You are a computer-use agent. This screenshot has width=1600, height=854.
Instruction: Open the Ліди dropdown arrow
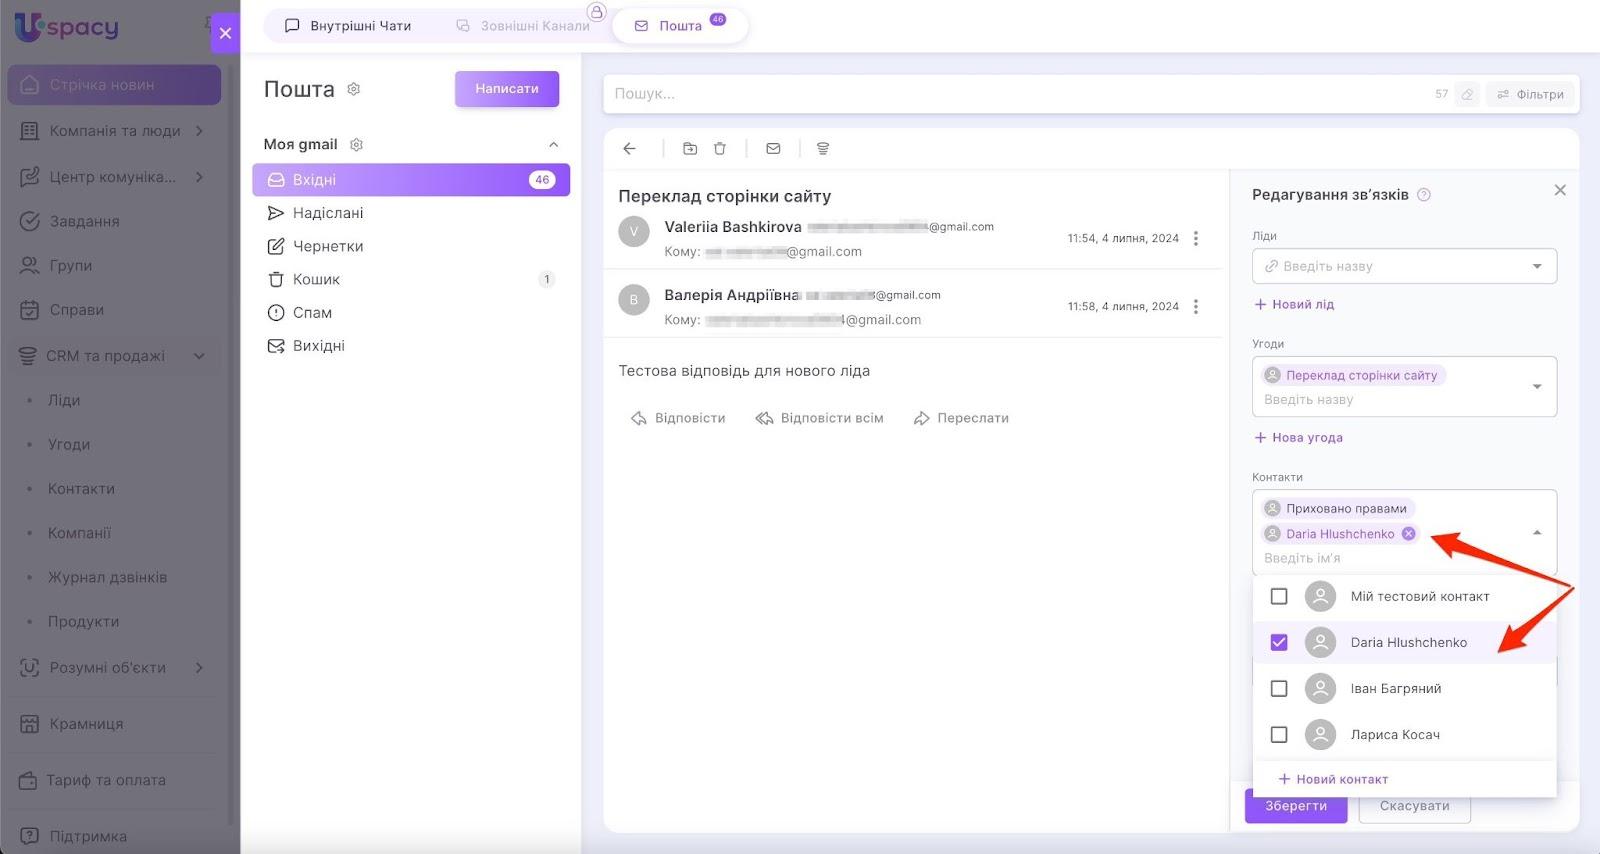pyautogui.click(x=1537, y=266)
